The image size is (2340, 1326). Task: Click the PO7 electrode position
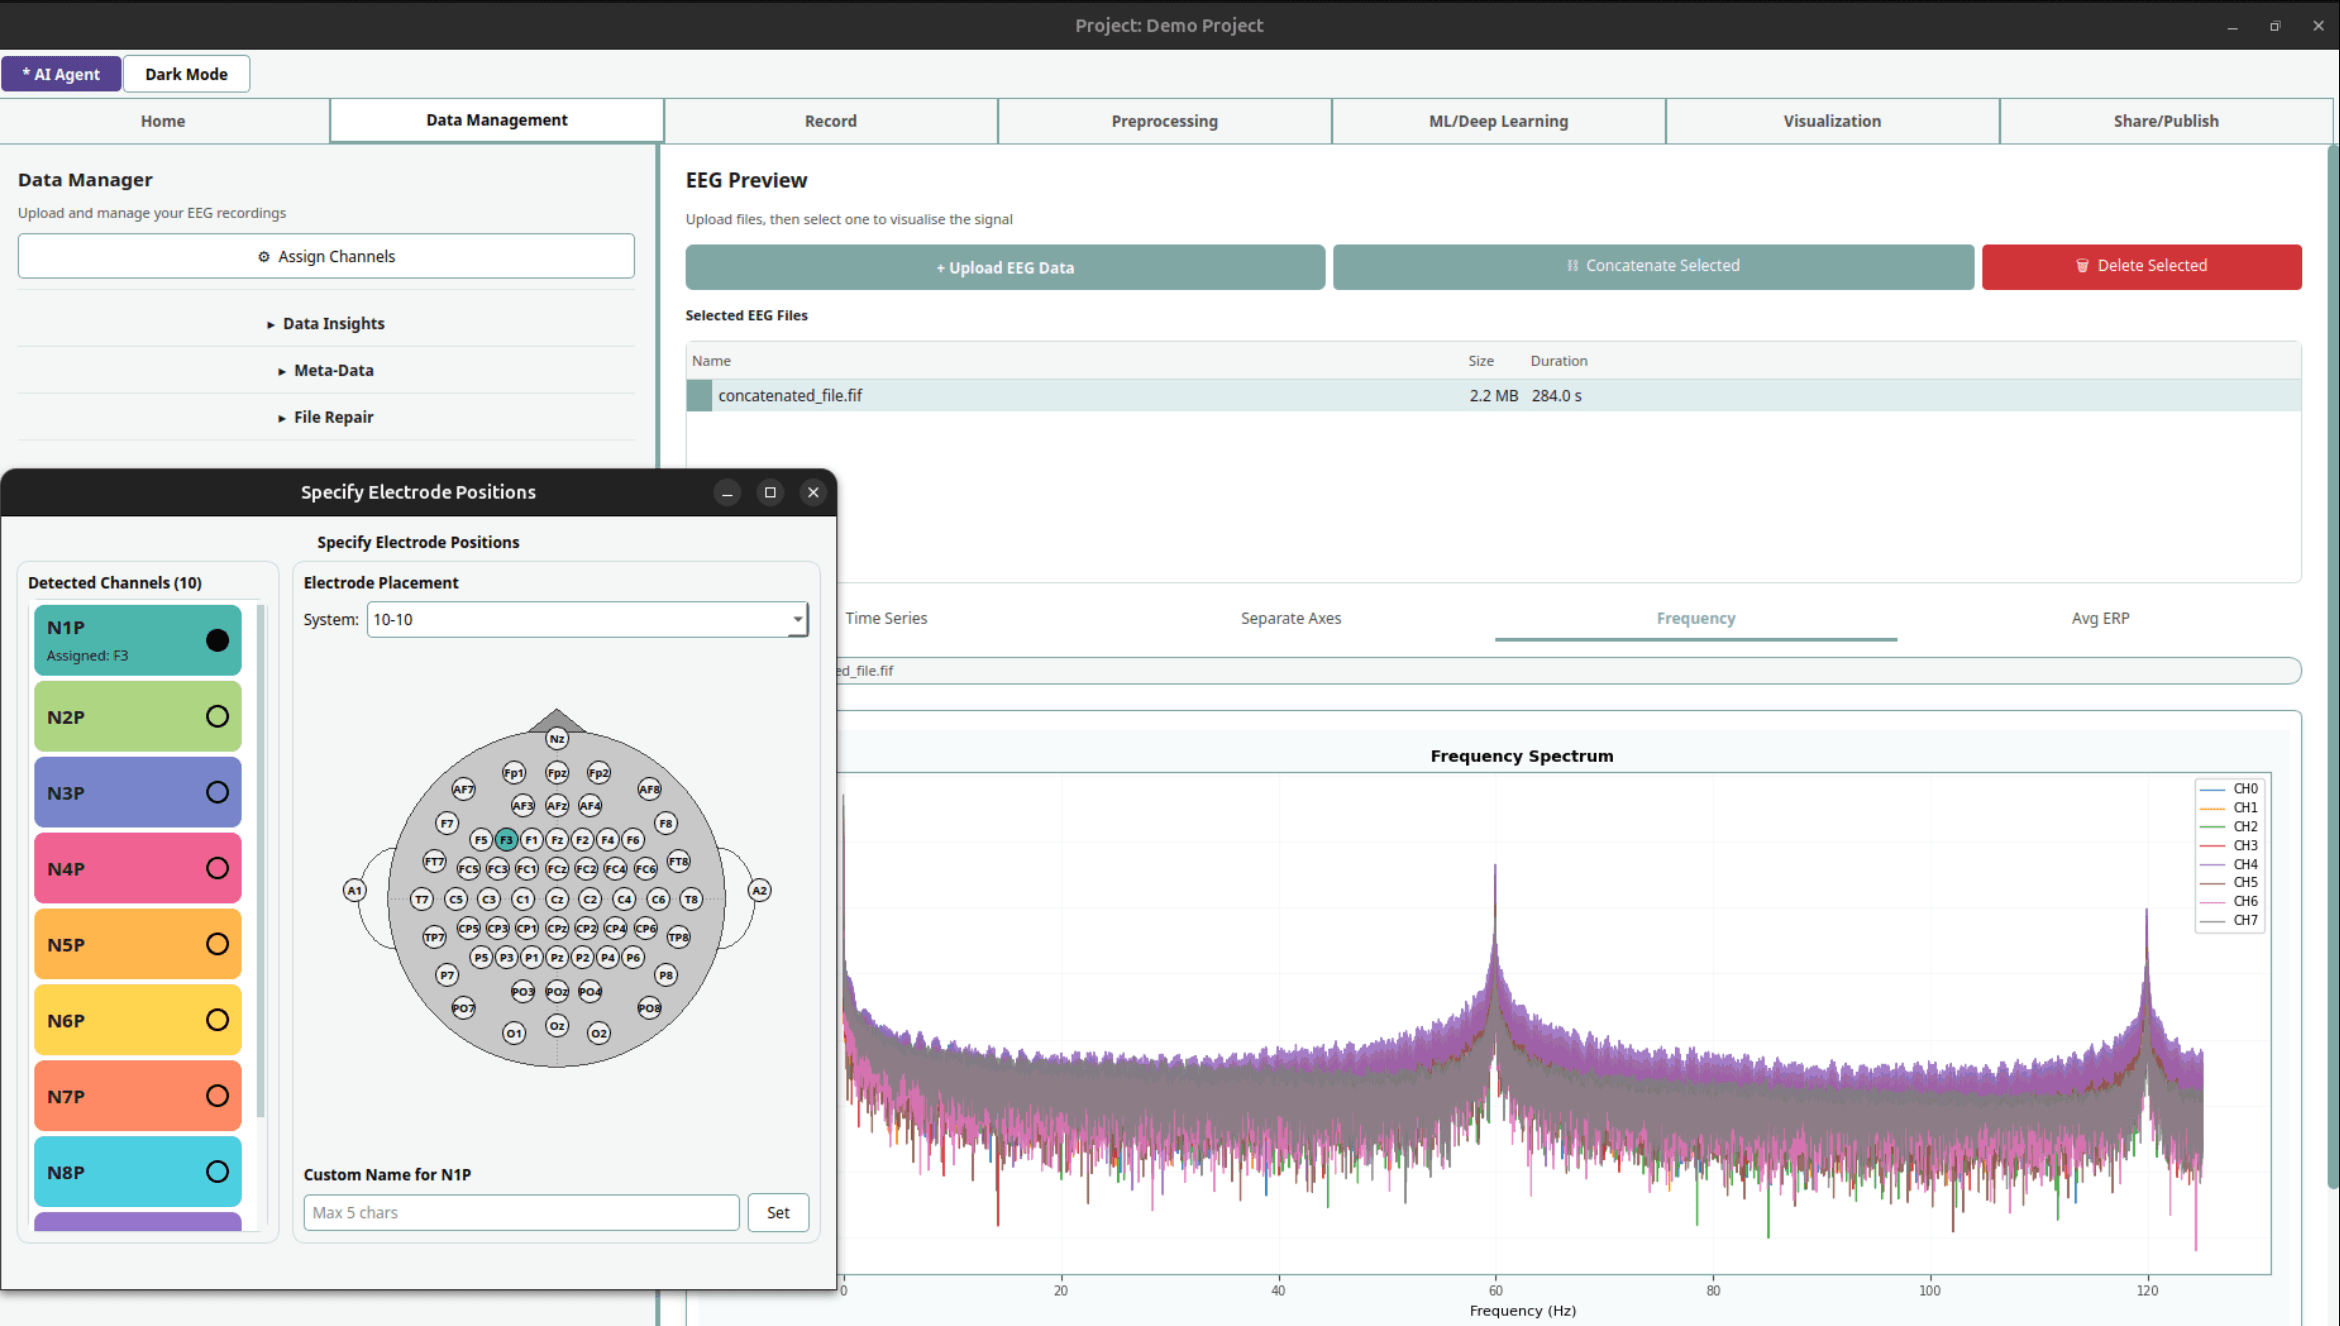[463, 1008]
